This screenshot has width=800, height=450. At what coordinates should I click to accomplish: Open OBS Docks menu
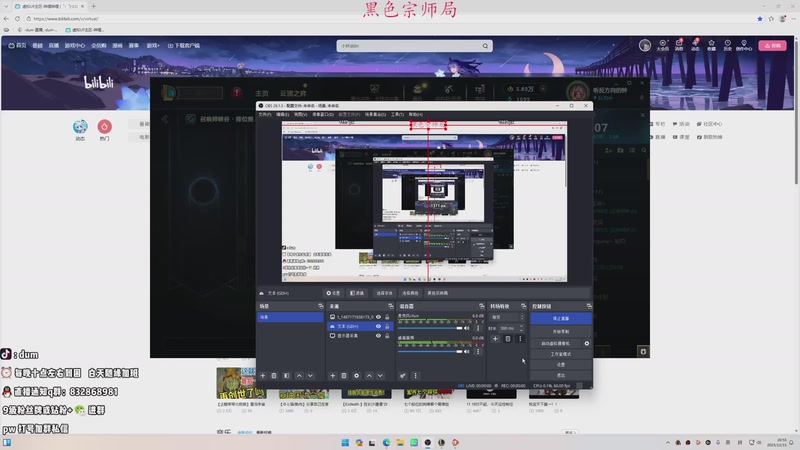[x=322, y=114]
